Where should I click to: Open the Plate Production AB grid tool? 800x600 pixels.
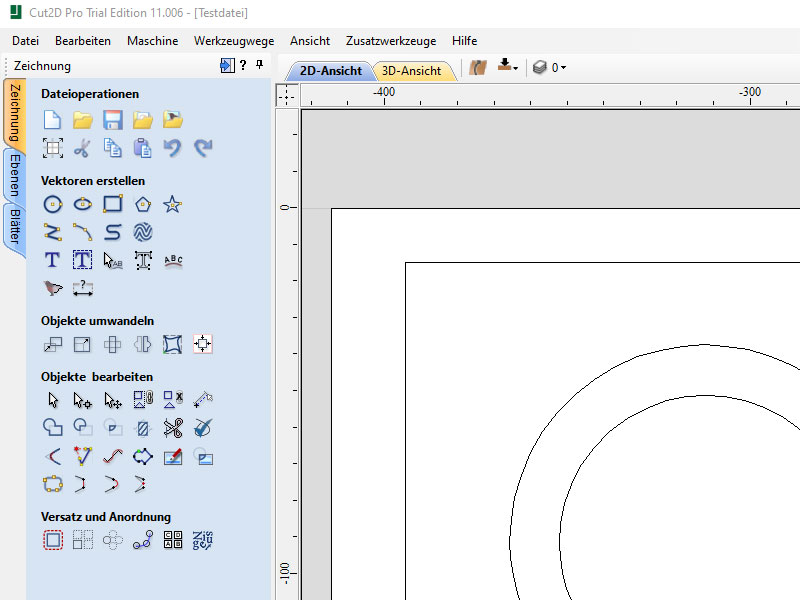click(173, 540)
